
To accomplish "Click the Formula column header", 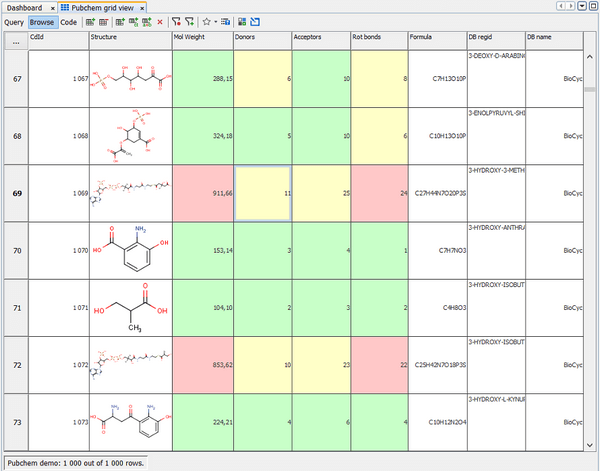I will (436, 38).
